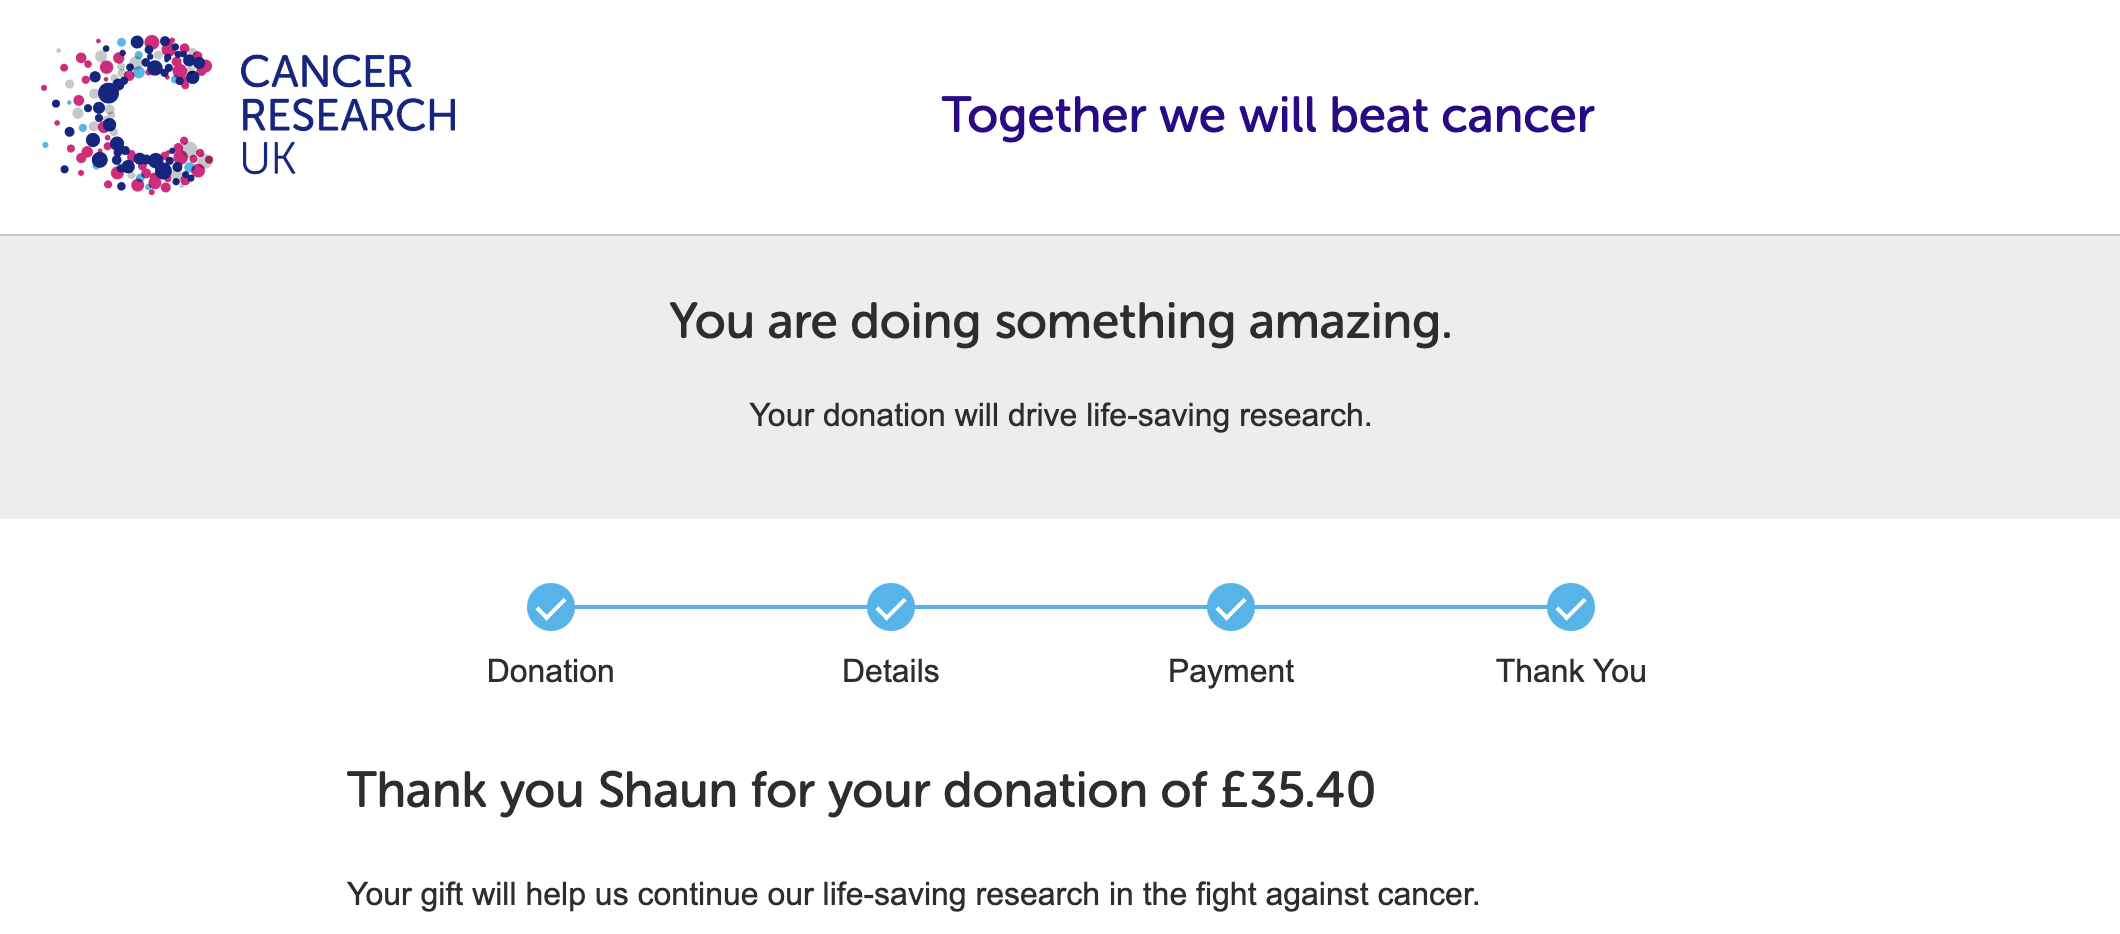Click the word RESEARCH in the logo

click(348, 116)
